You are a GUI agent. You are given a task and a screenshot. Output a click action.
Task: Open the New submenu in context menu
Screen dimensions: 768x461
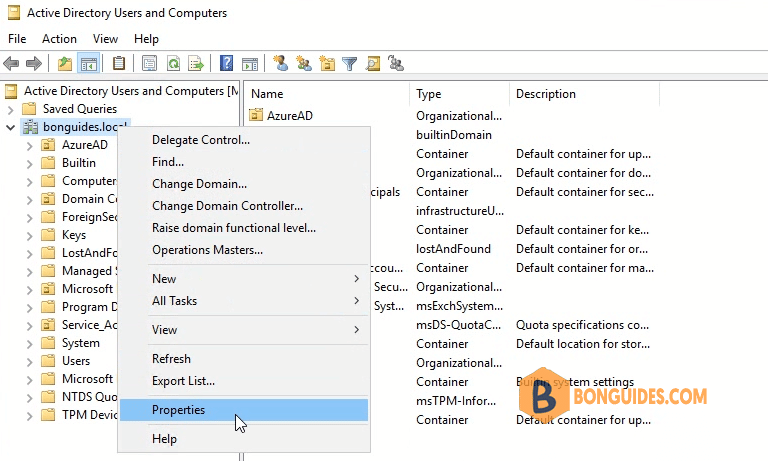coord(244,279)
